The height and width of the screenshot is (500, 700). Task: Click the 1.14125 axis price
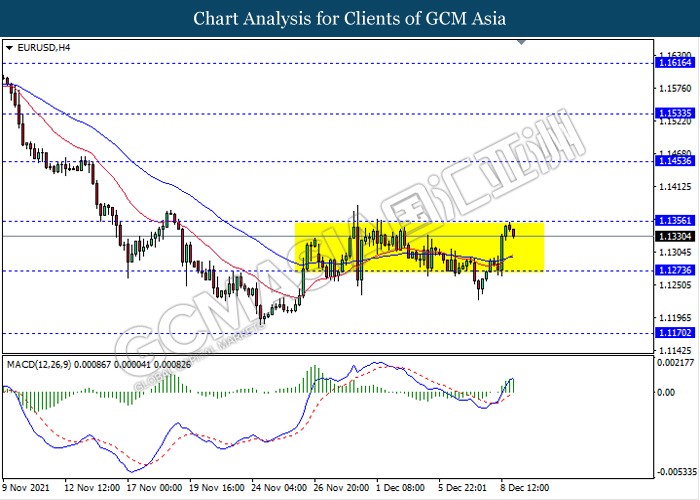pyautogui.click(x=675, y=187)
